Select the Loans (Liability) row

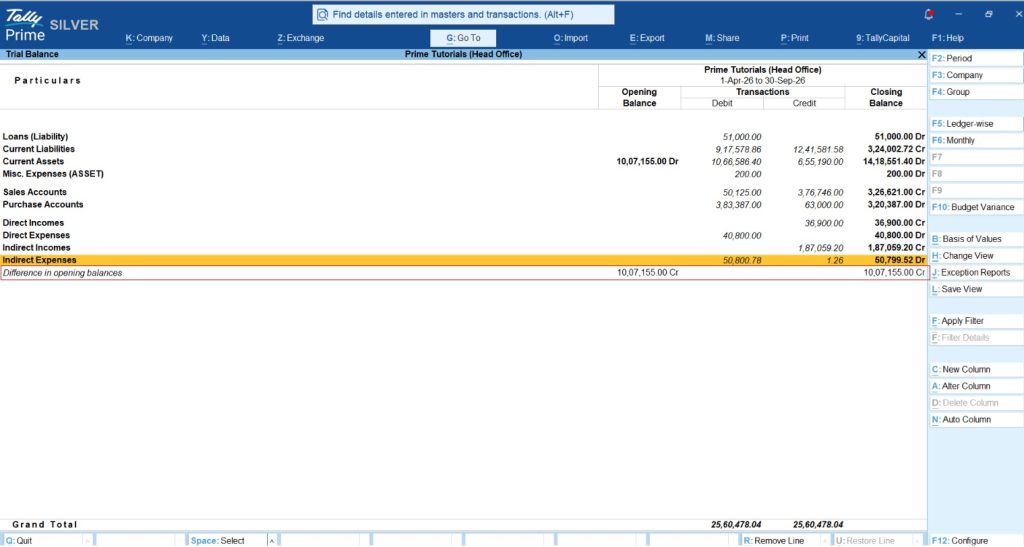(463, 136)
